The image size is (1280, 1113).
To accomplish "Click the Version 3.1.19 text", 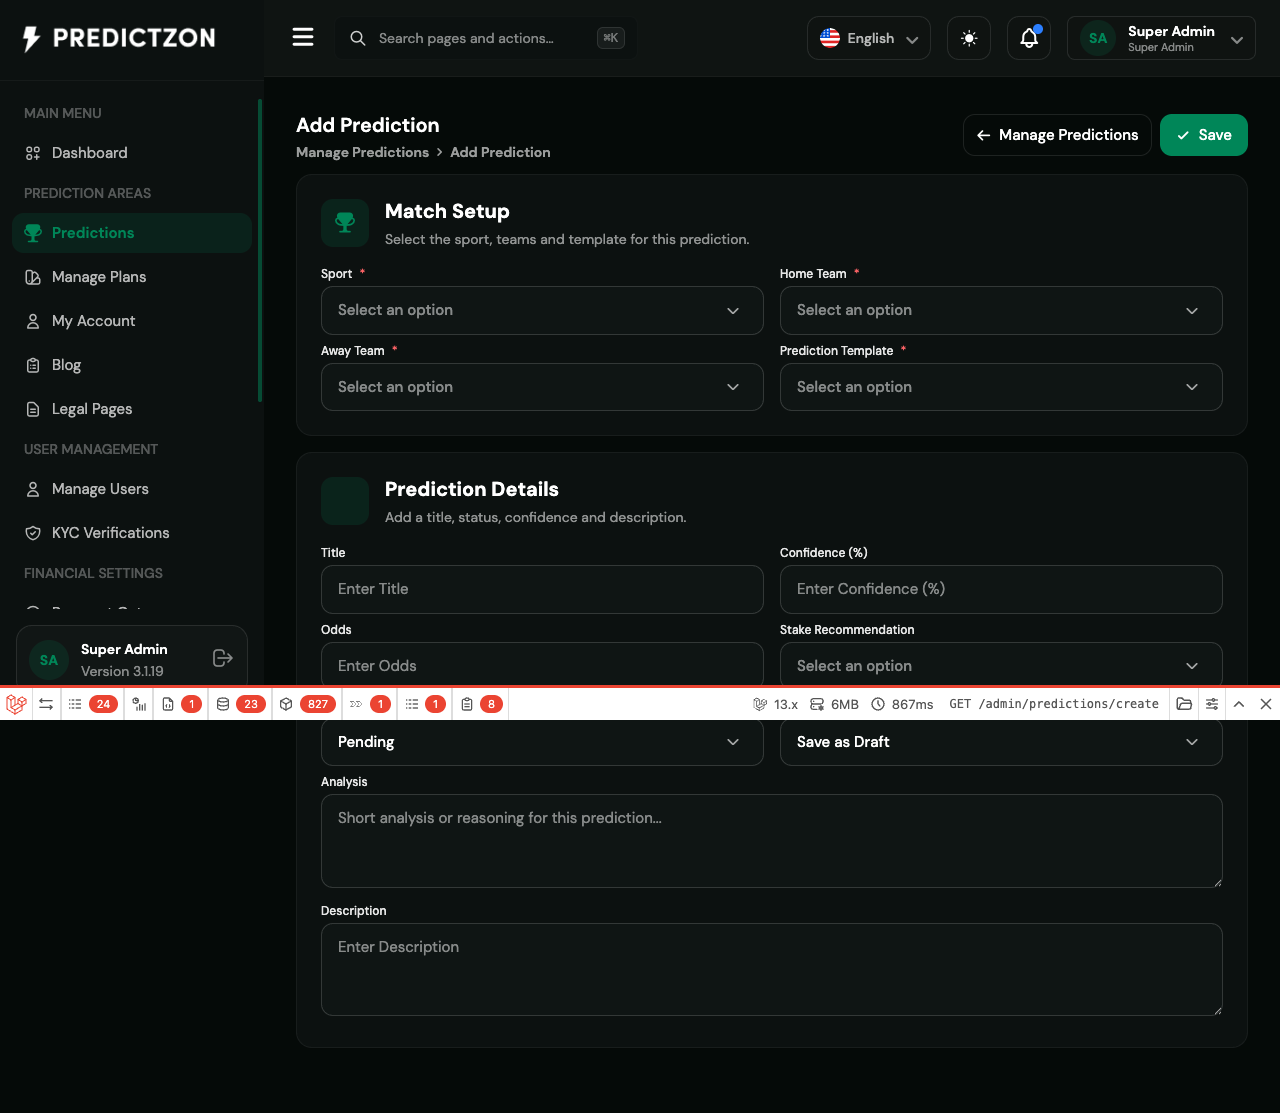I will click(122, 671).
